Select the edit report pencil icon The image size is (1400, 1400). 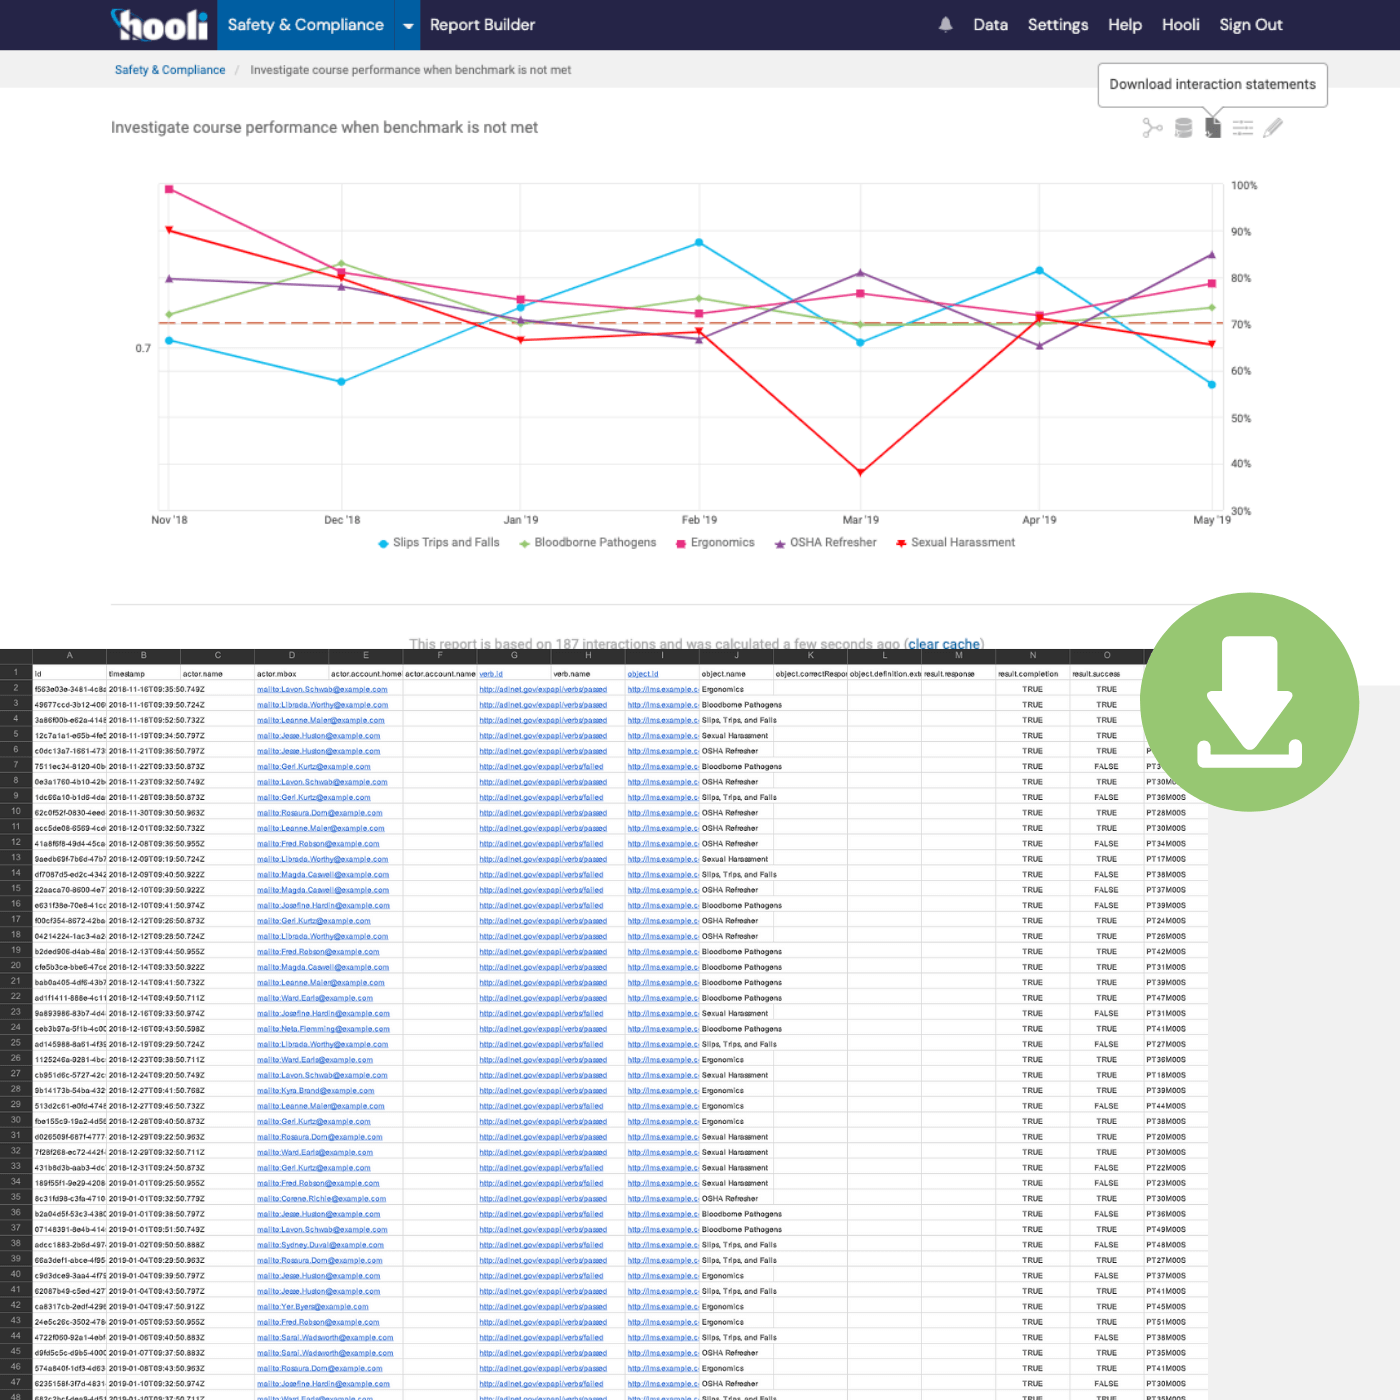(x=1272, y=127)
